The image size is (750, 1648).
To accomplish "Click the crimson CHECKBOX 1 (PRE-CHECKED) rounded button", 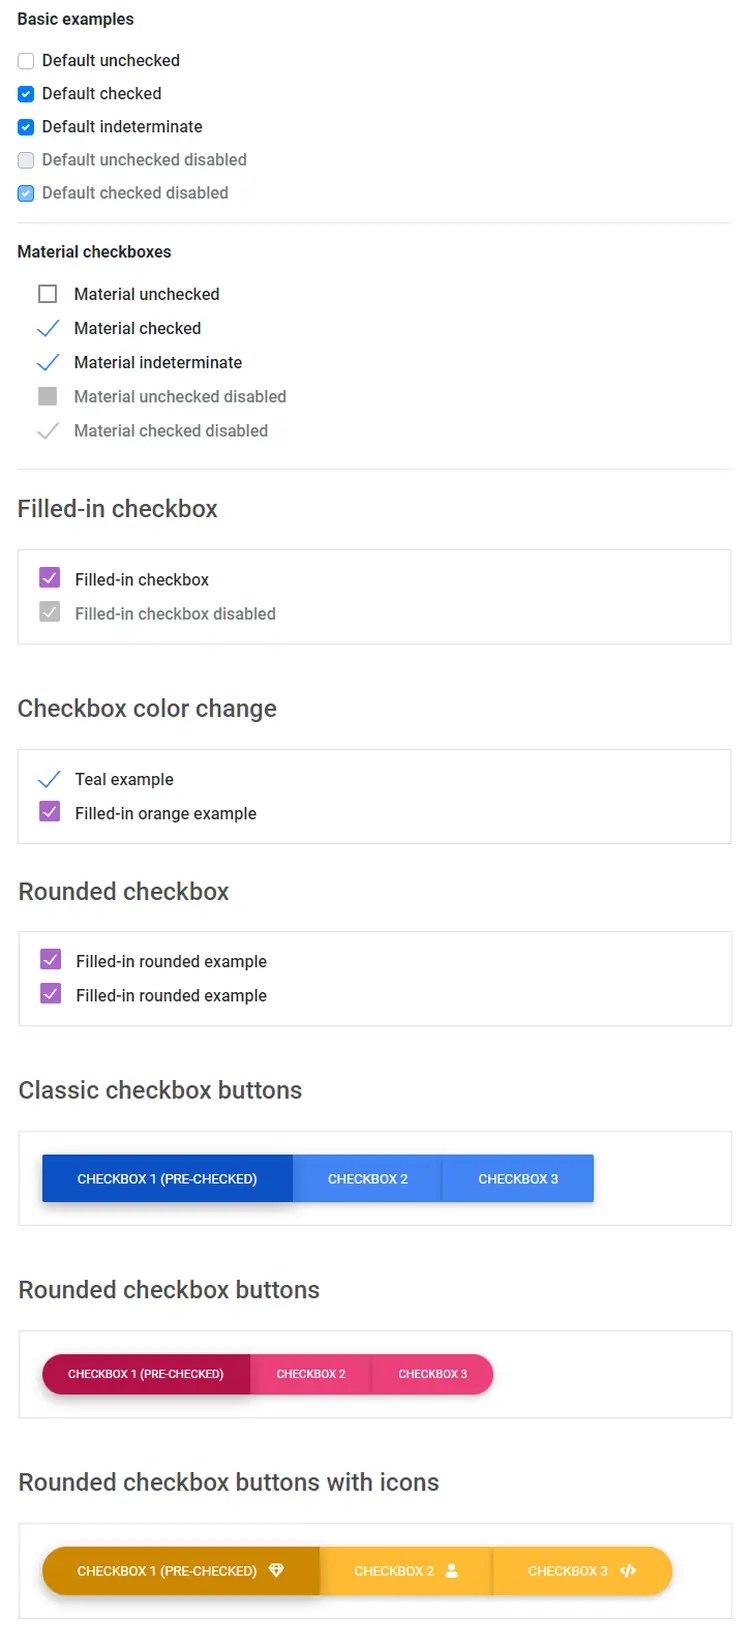I will click(146, 1374).
